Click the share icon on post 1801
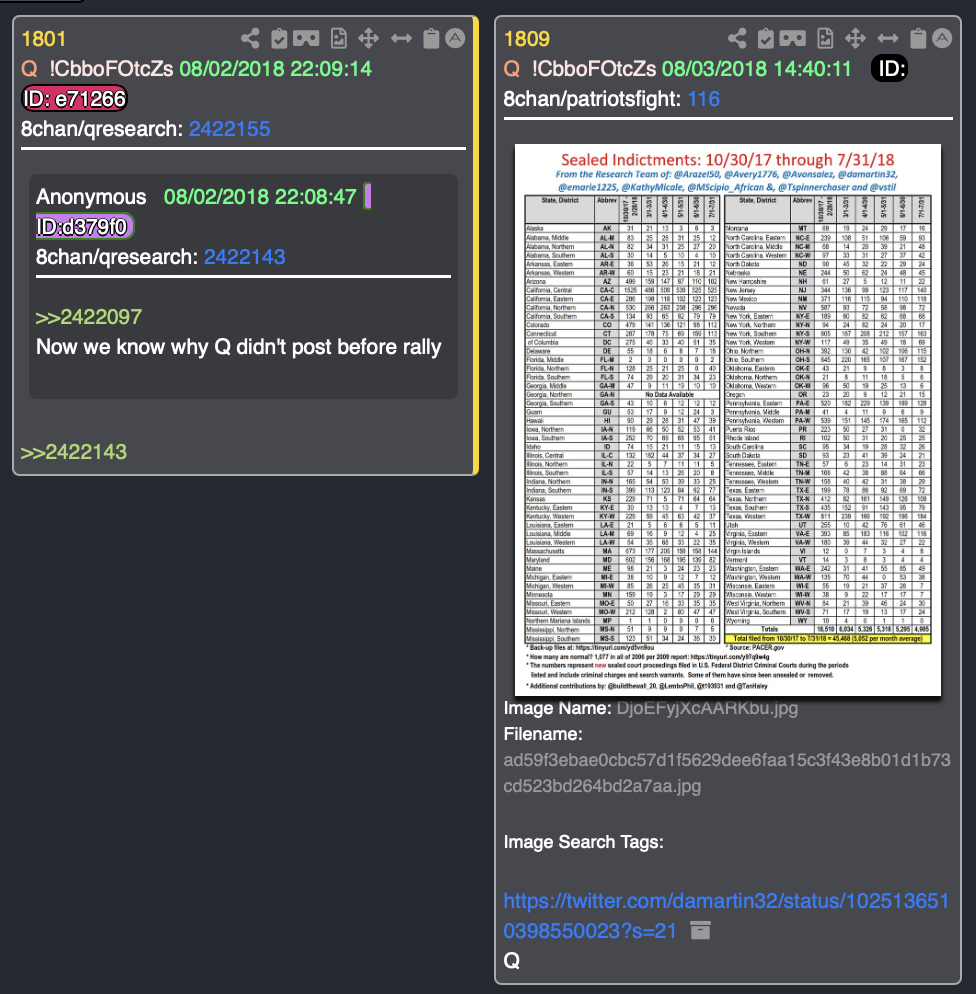976x994 pixels. (250, 39)
